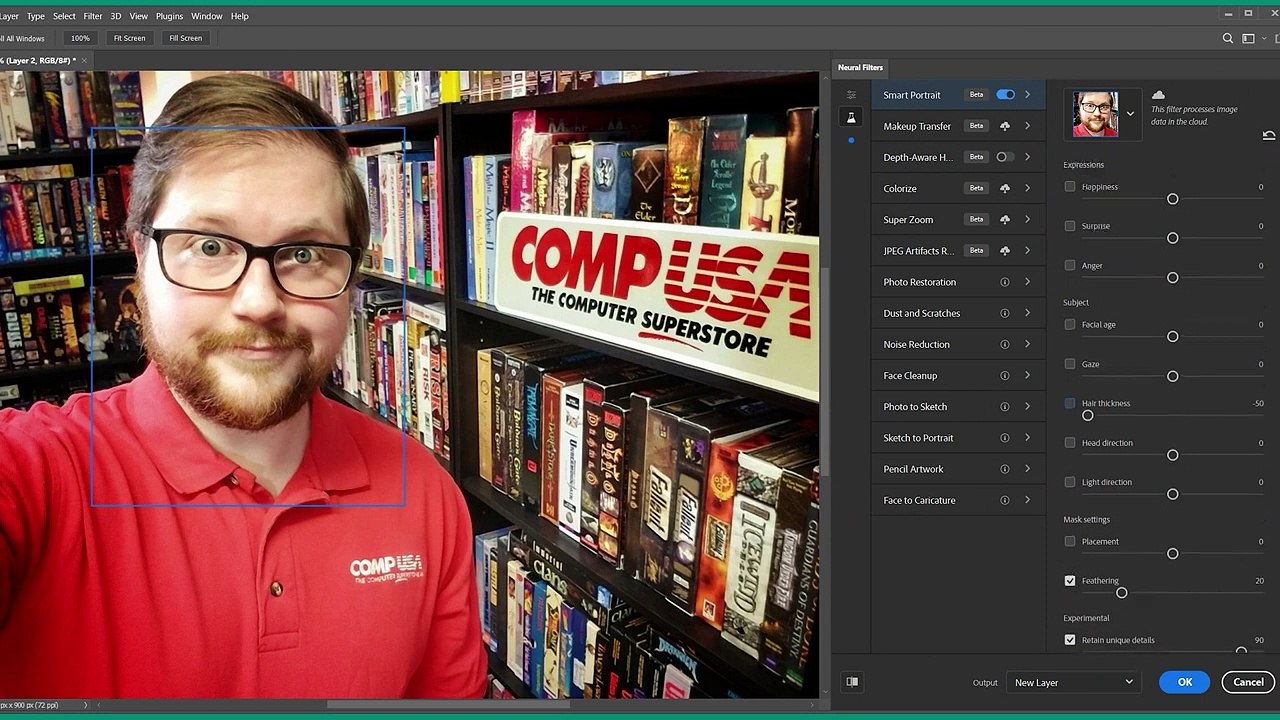Download the Colorize filter from cloud
1280x720 pixels.
(x=1005, y=188)
